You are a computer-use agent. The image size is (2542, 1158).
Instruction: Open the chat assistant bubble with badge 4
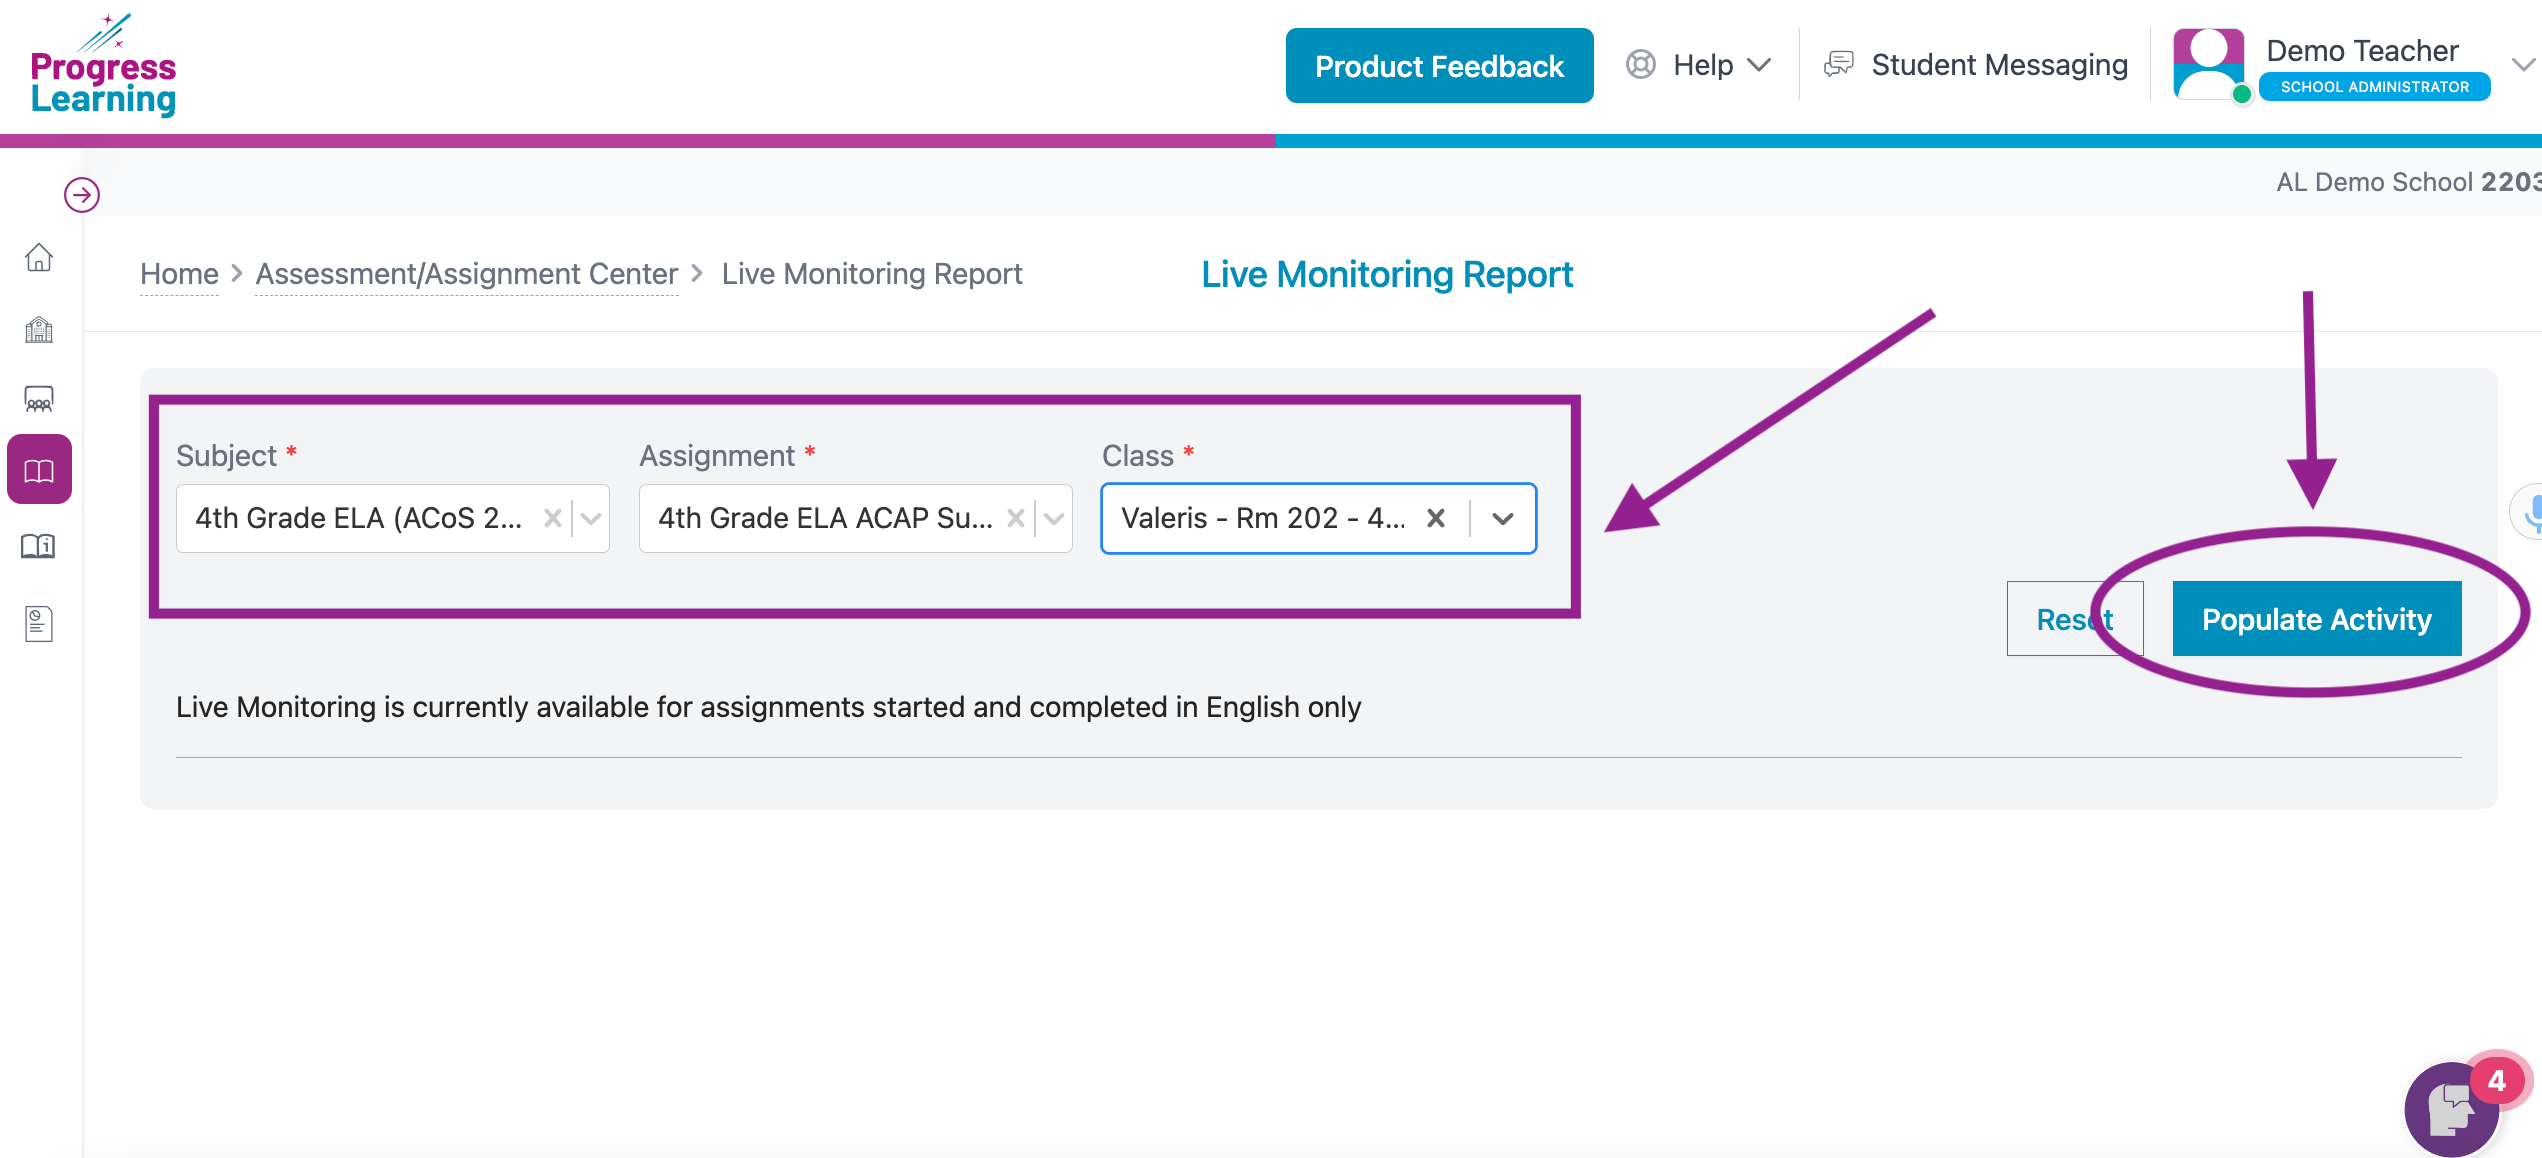click(x=2454, y=1108)
